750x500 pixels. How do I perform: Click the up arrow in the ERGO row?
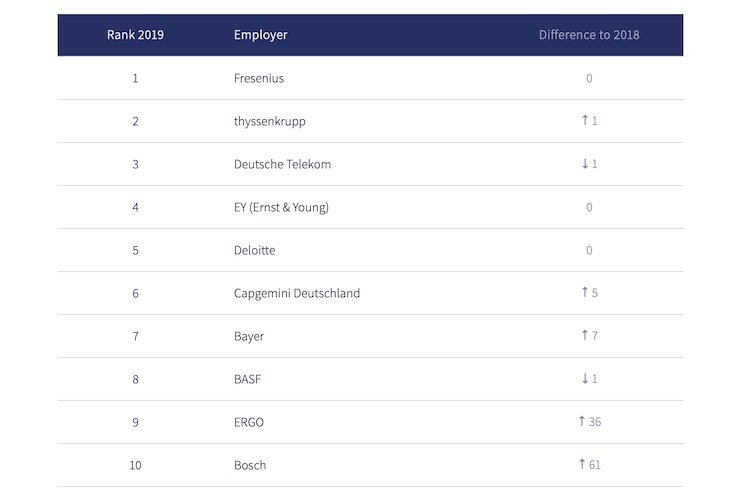(x=581, y=422)
